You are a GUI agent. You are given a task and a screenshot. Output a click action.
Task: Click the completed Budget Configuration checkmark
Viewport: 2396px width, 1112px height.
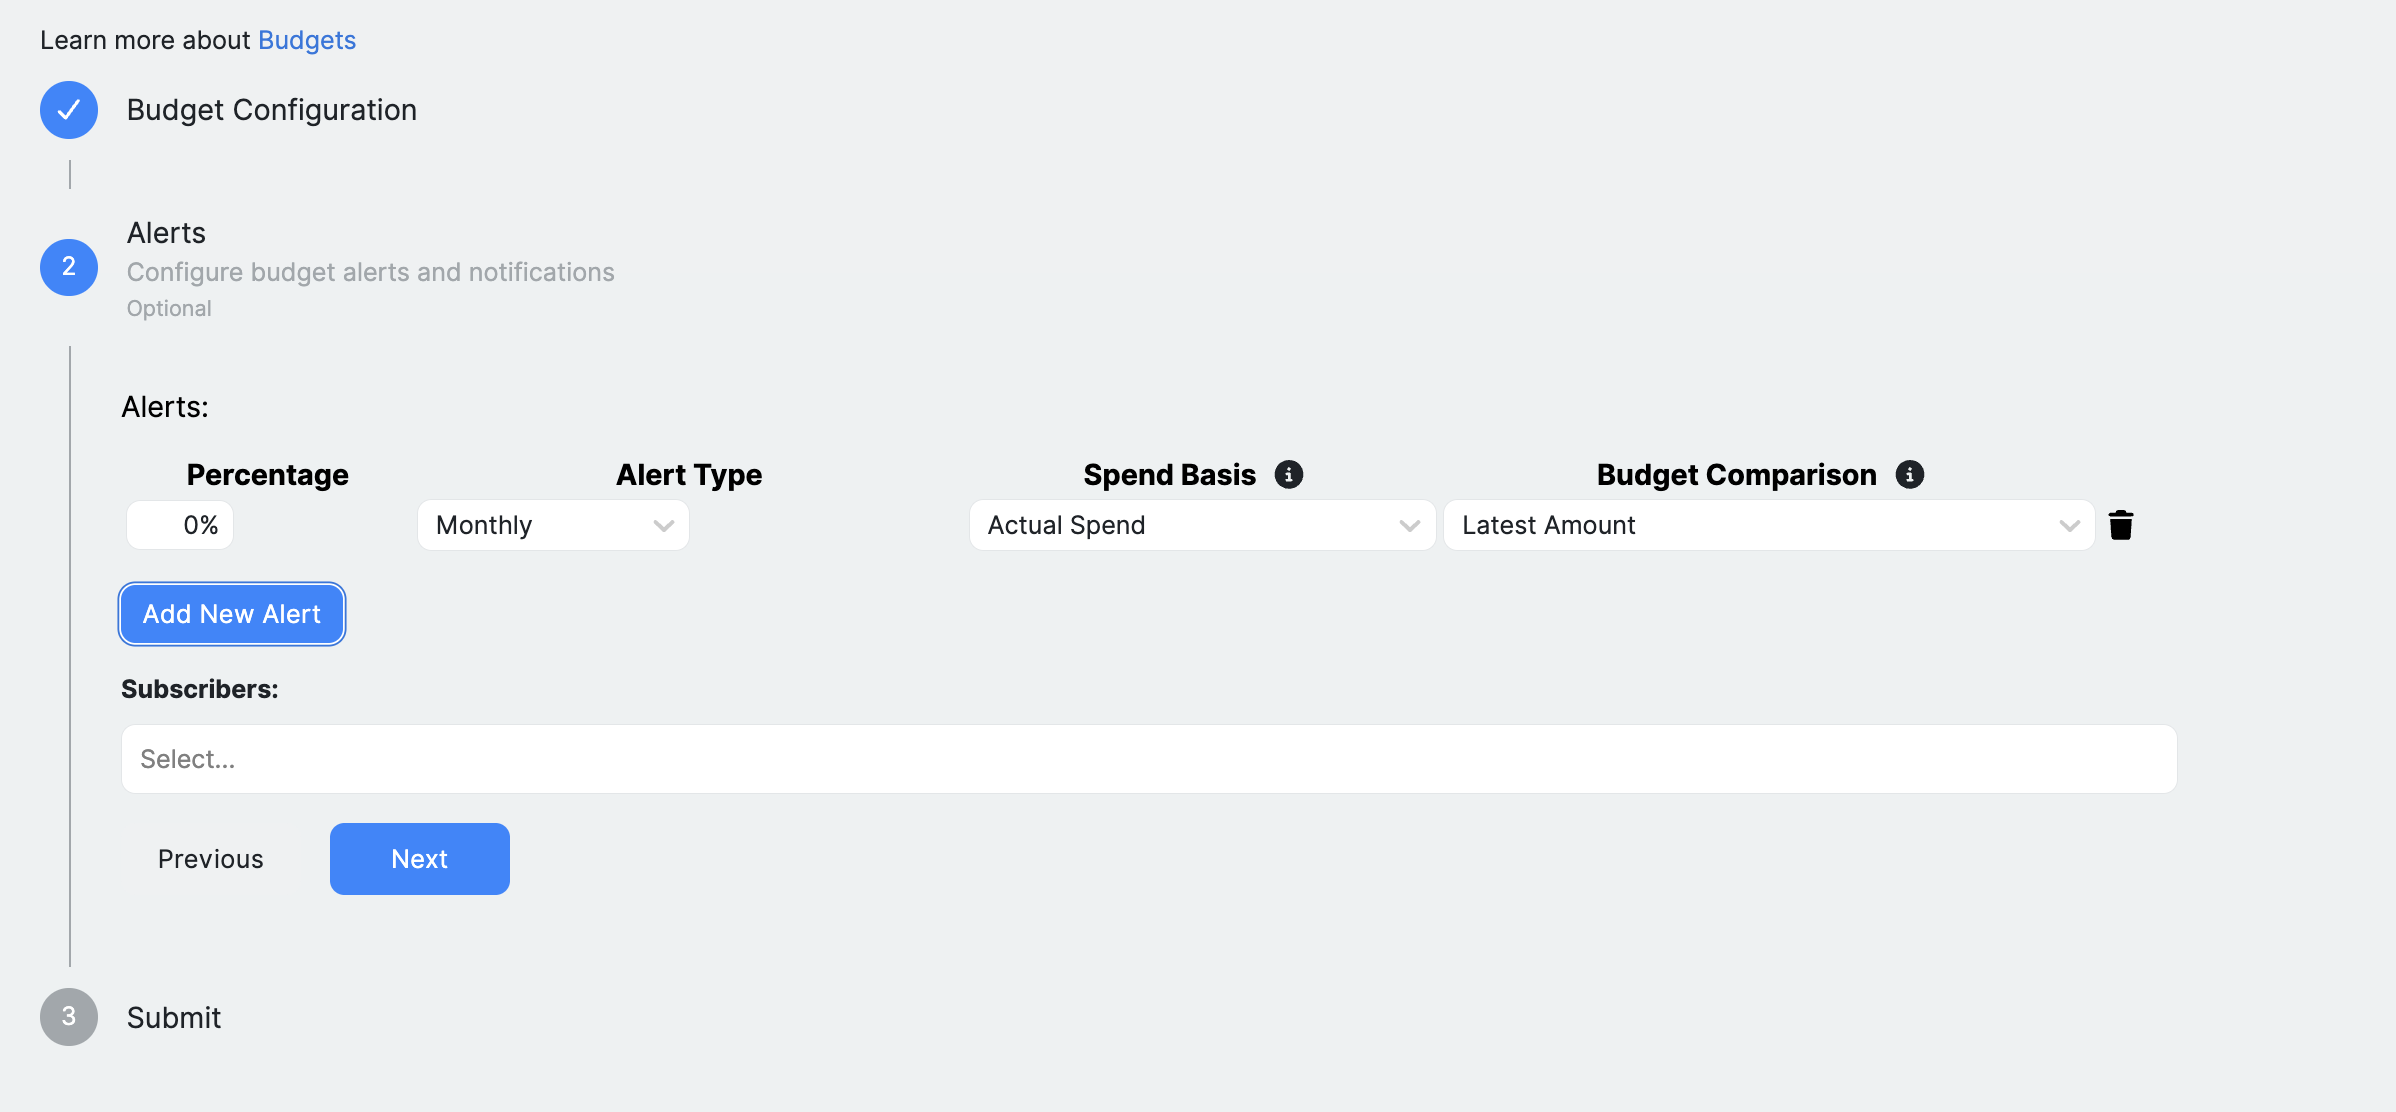pyautogui.click(x=68, y=110)
